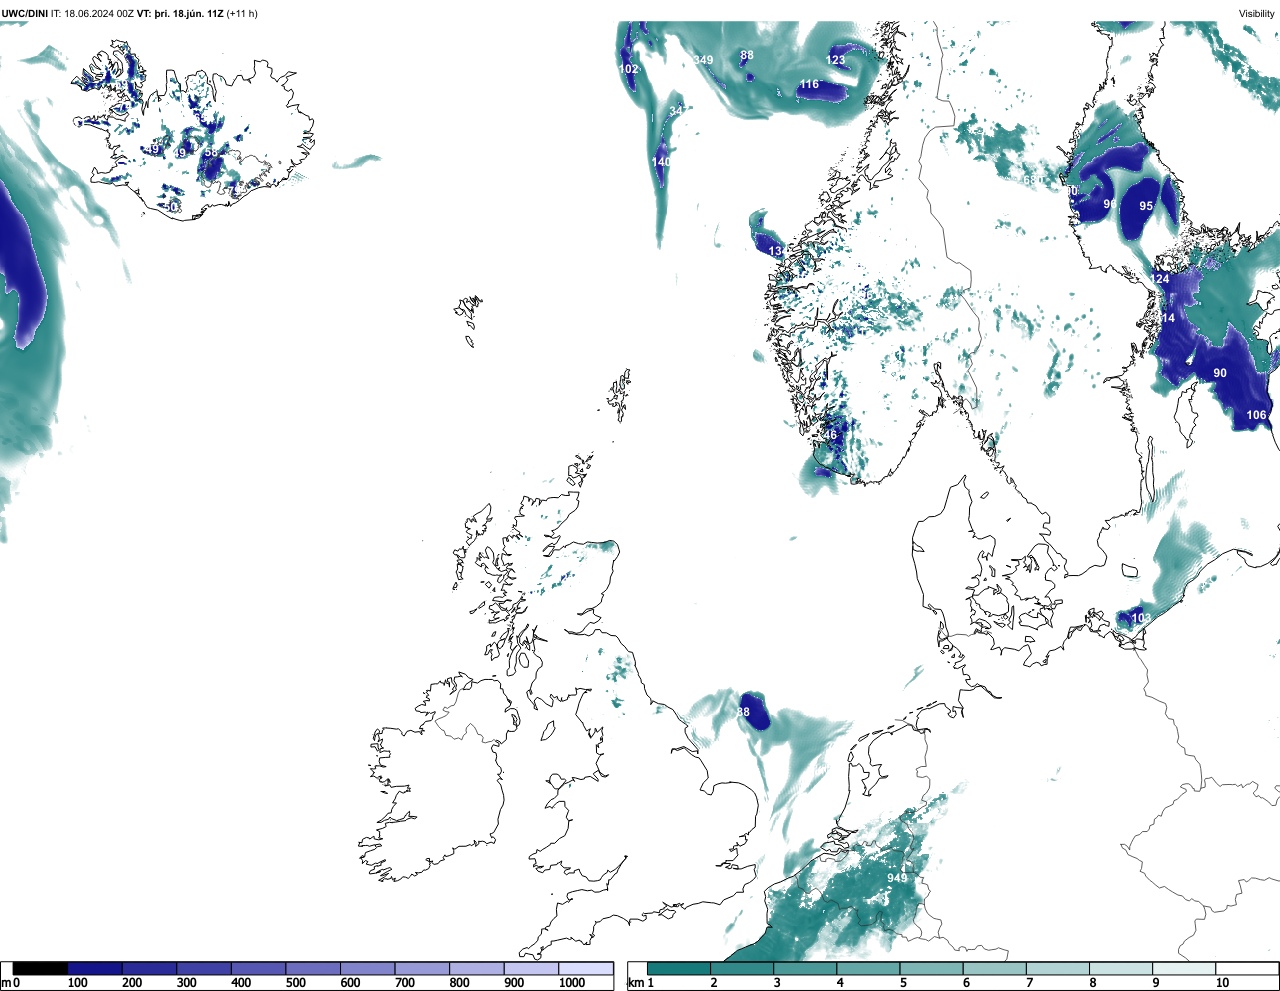Click the "680" value over northern Sweden
Viewport: 1280px width, 991px height.
(1032, 180)
